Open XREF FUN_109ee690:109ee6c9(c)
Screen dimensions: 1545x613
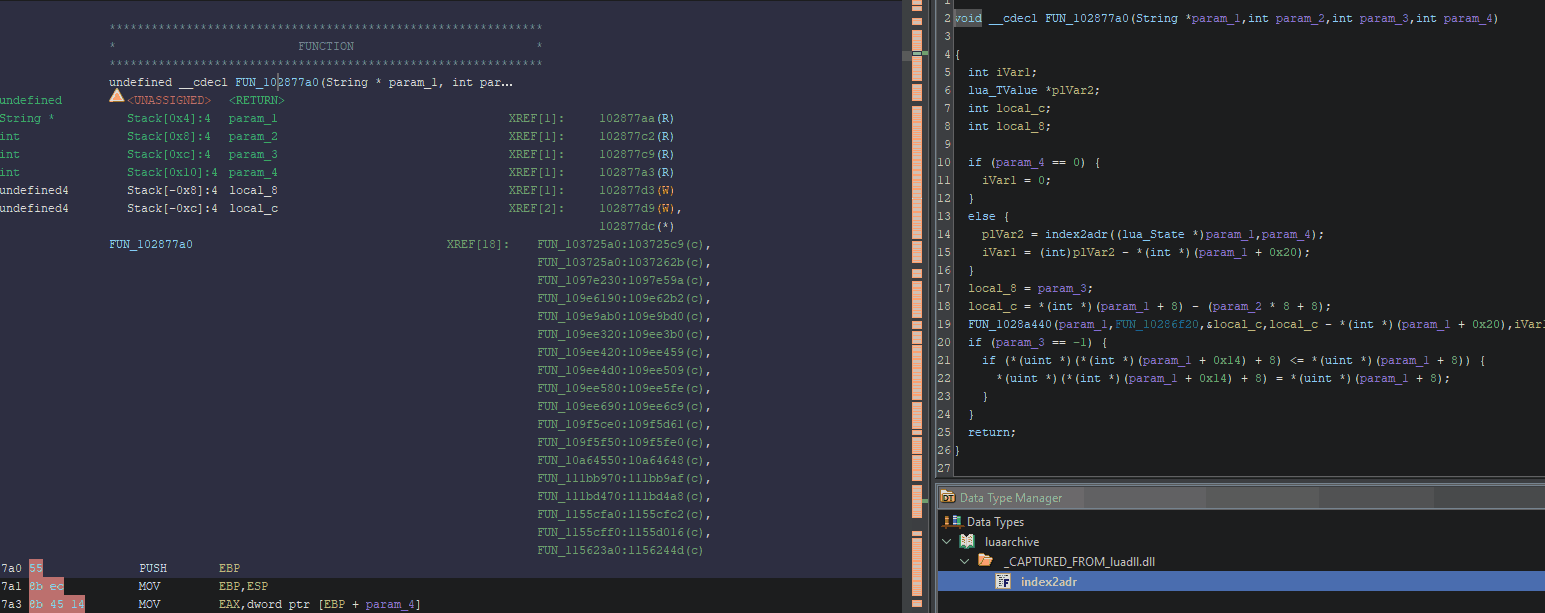(623, 406)
